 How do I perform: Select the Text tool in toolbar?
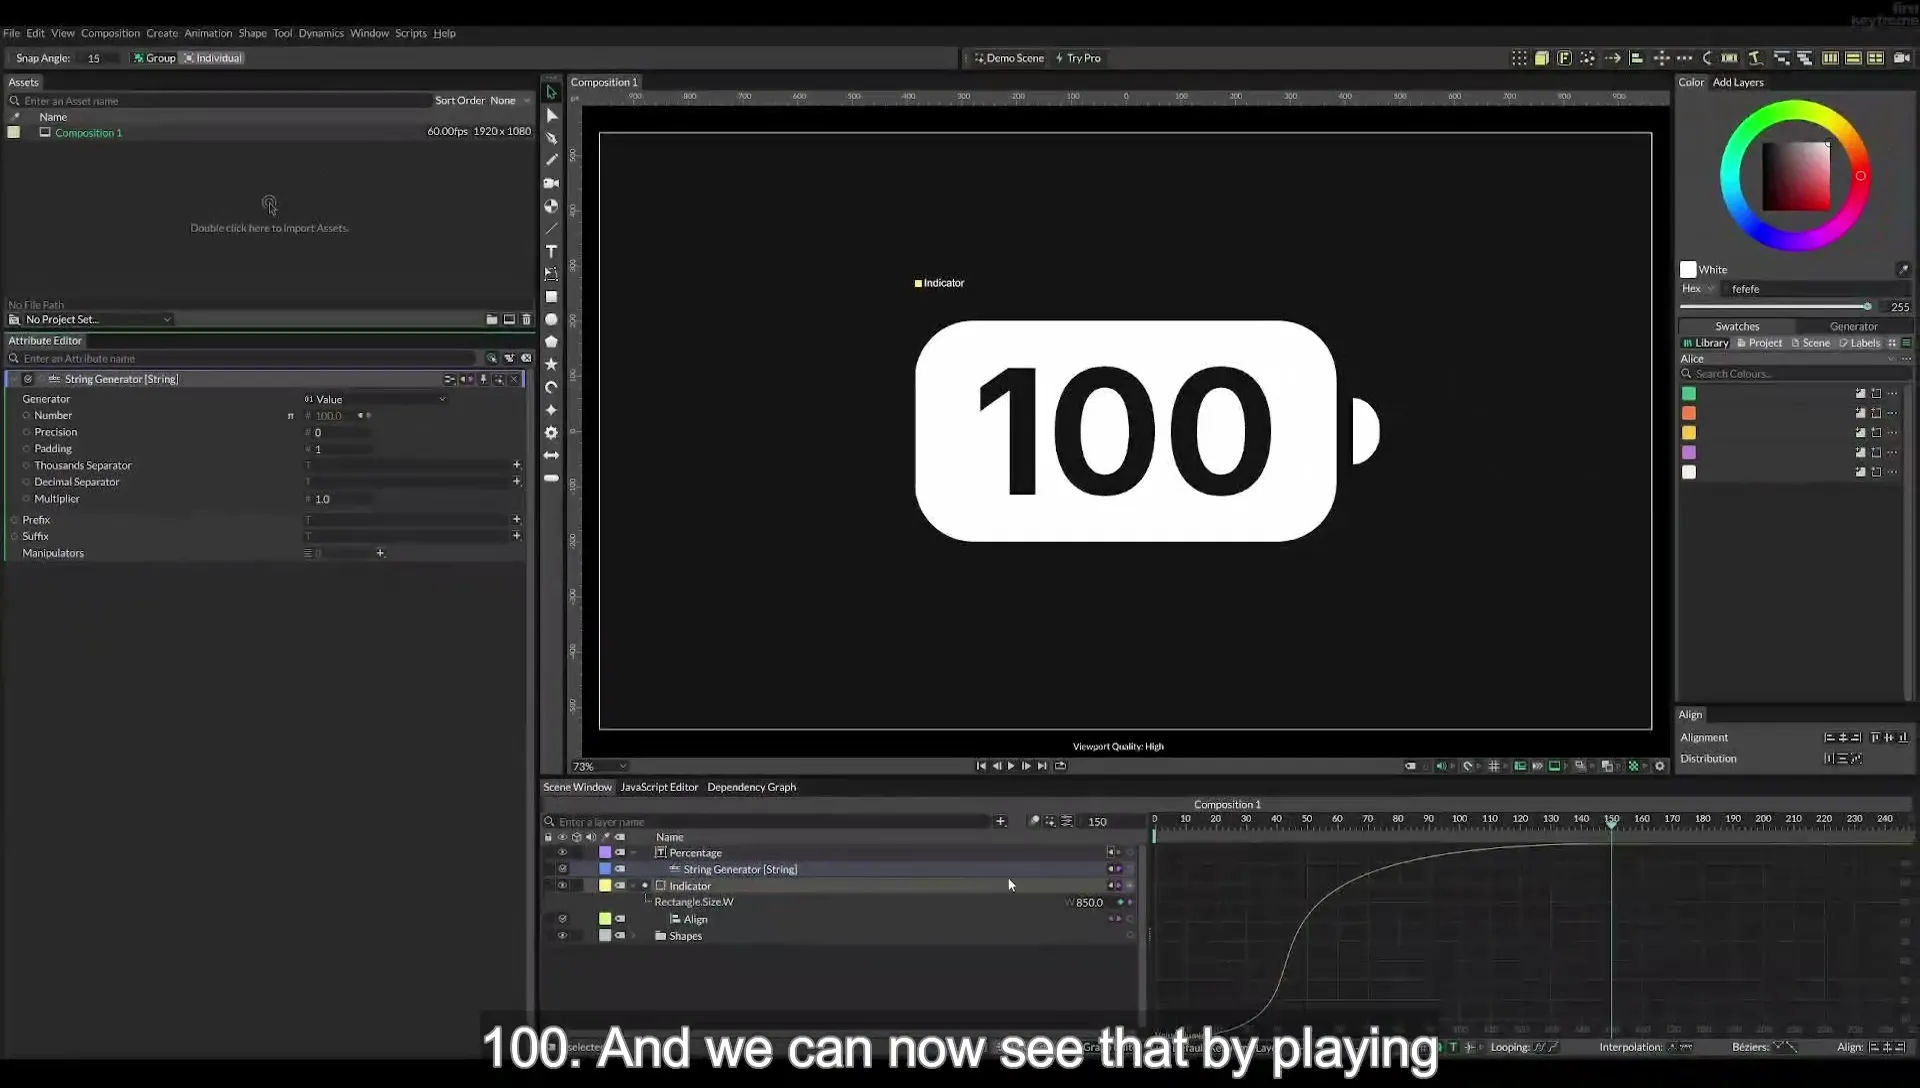pos(551,251)
